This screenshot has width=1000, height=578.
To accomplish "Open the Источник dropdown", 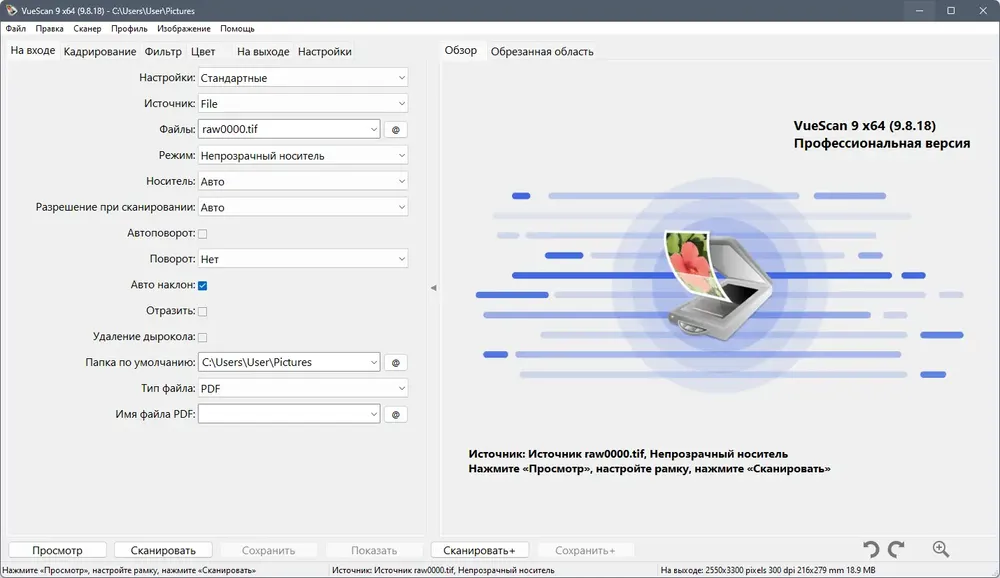I will (302, 104).
